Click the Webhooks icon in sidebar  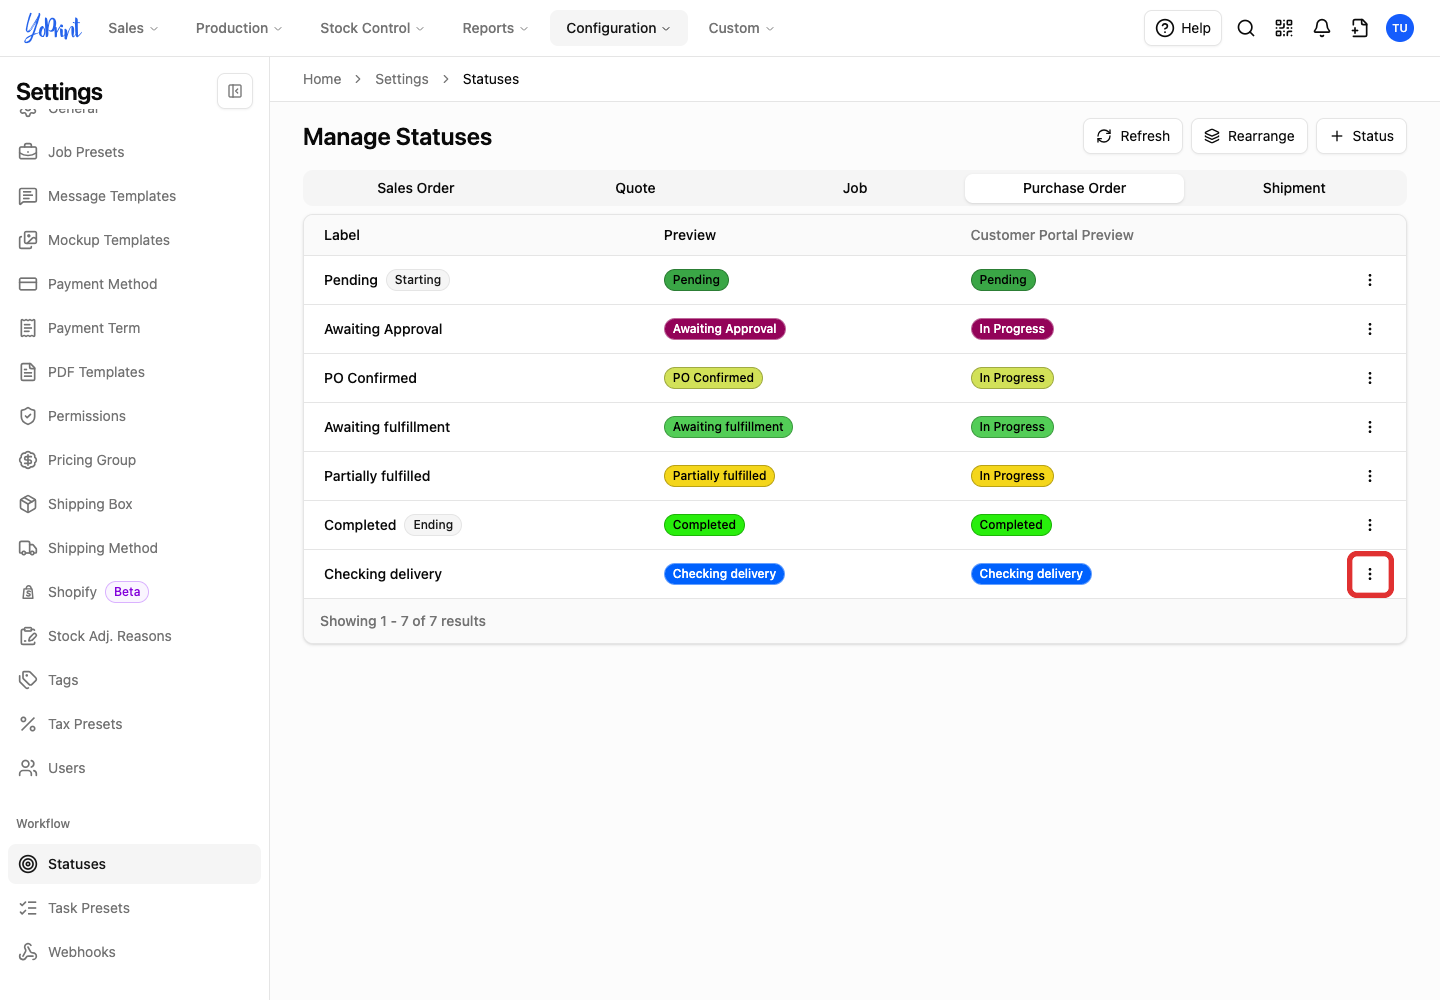28,952
